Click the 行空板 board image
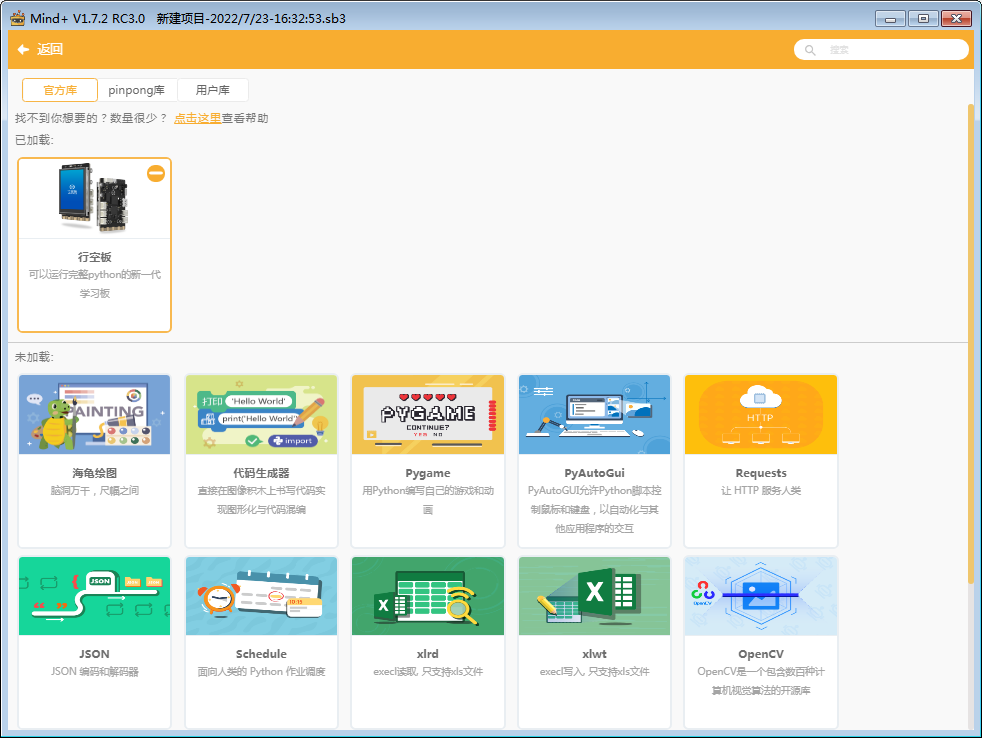 tap(94, 198)
